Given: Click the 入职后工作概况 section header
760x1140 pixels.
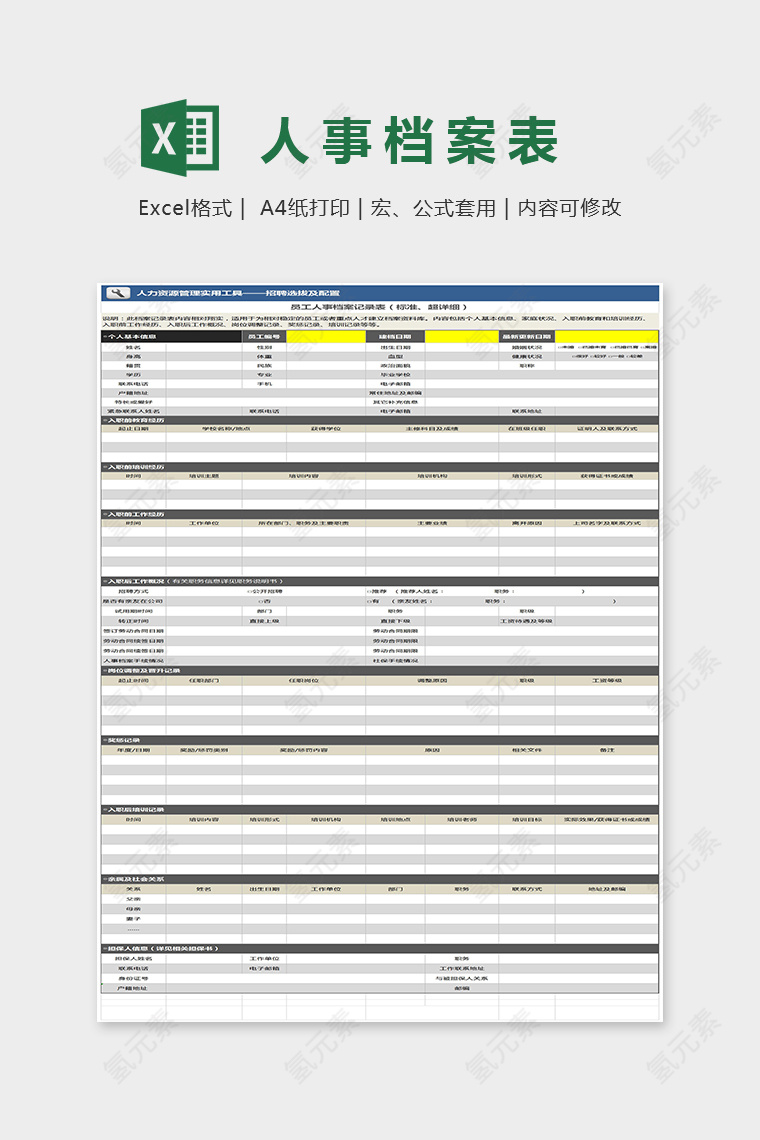Looking at the screenshot, I should click(380, 582).
